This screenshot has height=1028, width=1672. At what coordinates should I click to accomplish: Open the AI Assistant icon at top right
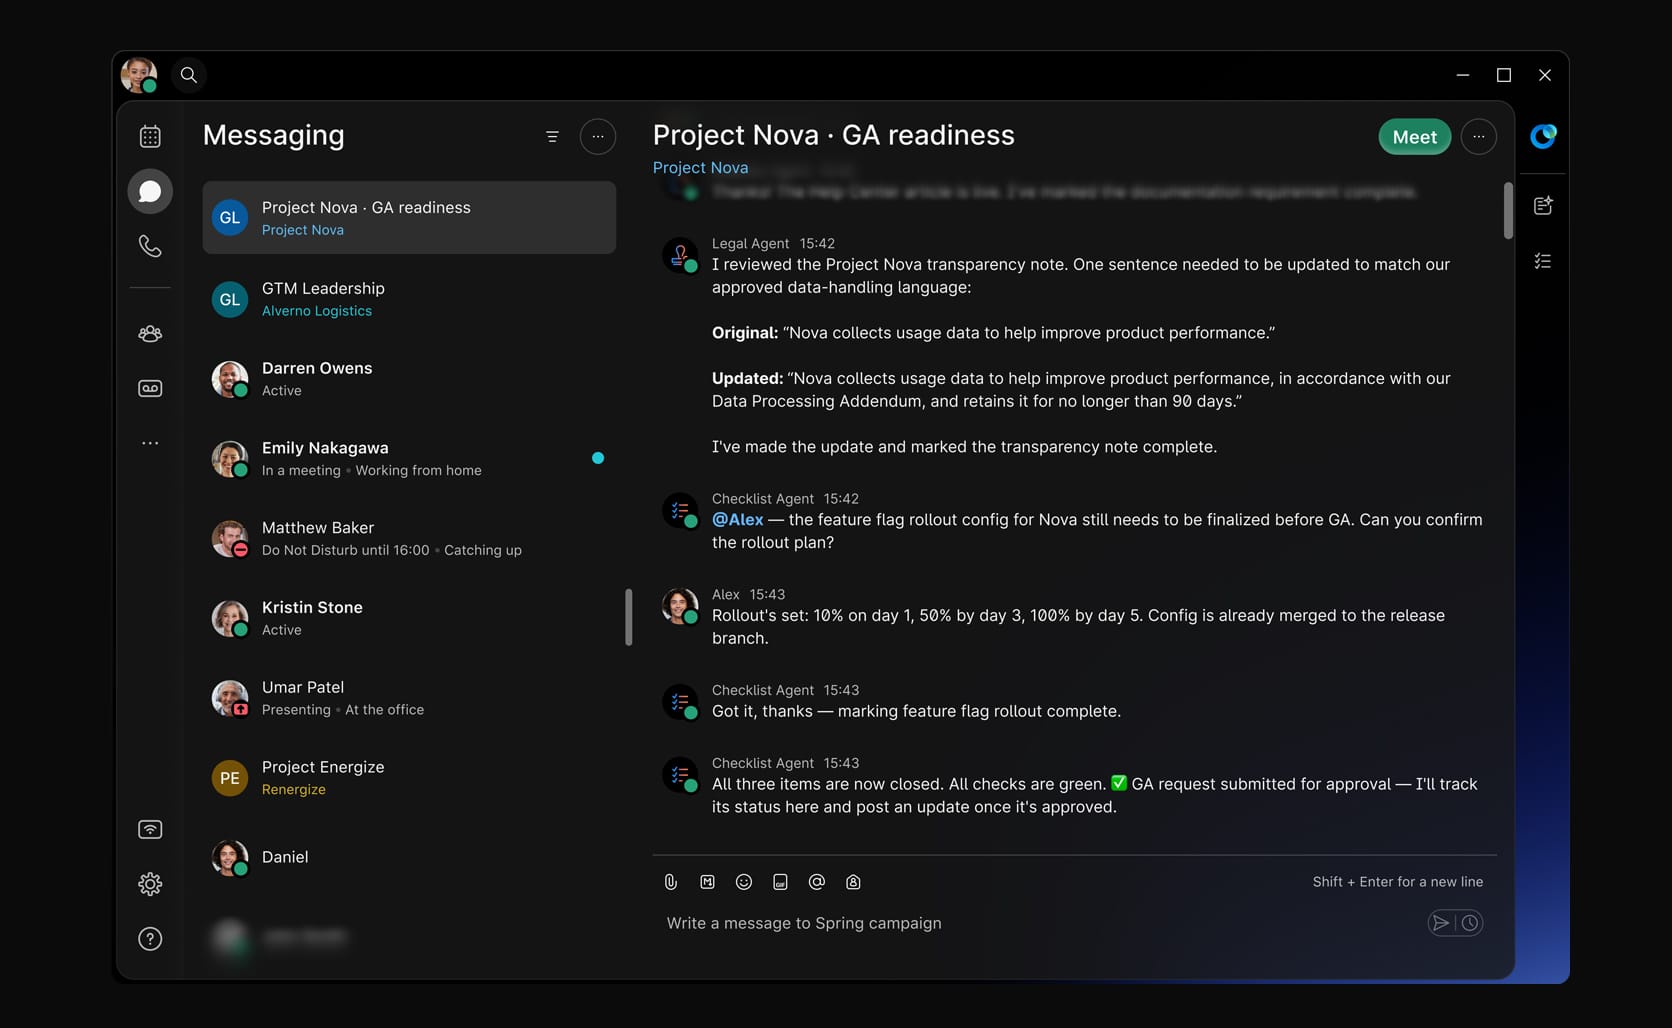tap(1543, 136)
